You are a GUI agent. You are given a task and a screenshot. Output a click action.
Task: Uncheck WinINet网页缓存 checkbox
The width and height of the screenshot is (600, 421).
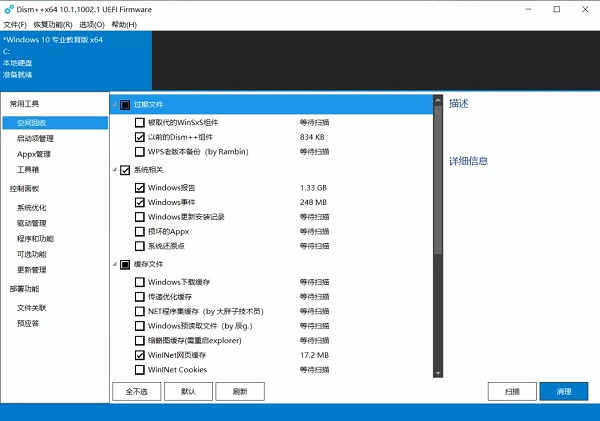click(x=140, y=355)
